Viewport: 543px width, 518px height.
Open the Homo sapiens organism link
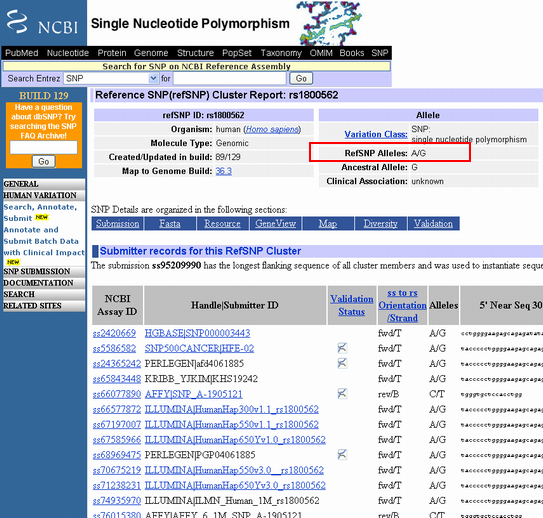point(272,130)
